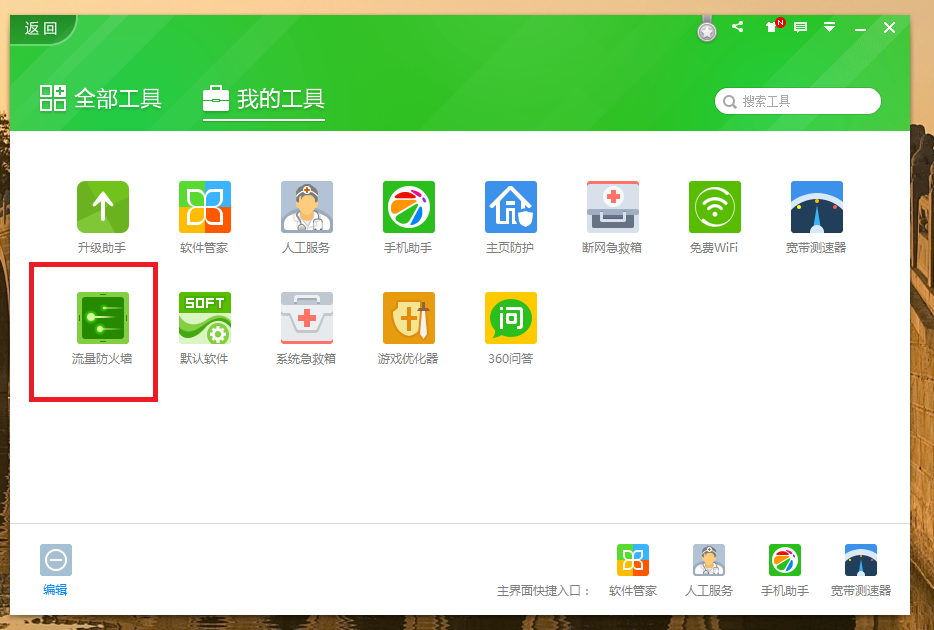Screen dimensions: 934x630
Task: Open the 游戏优化器 game optimizer
Action: coord(409,317)
